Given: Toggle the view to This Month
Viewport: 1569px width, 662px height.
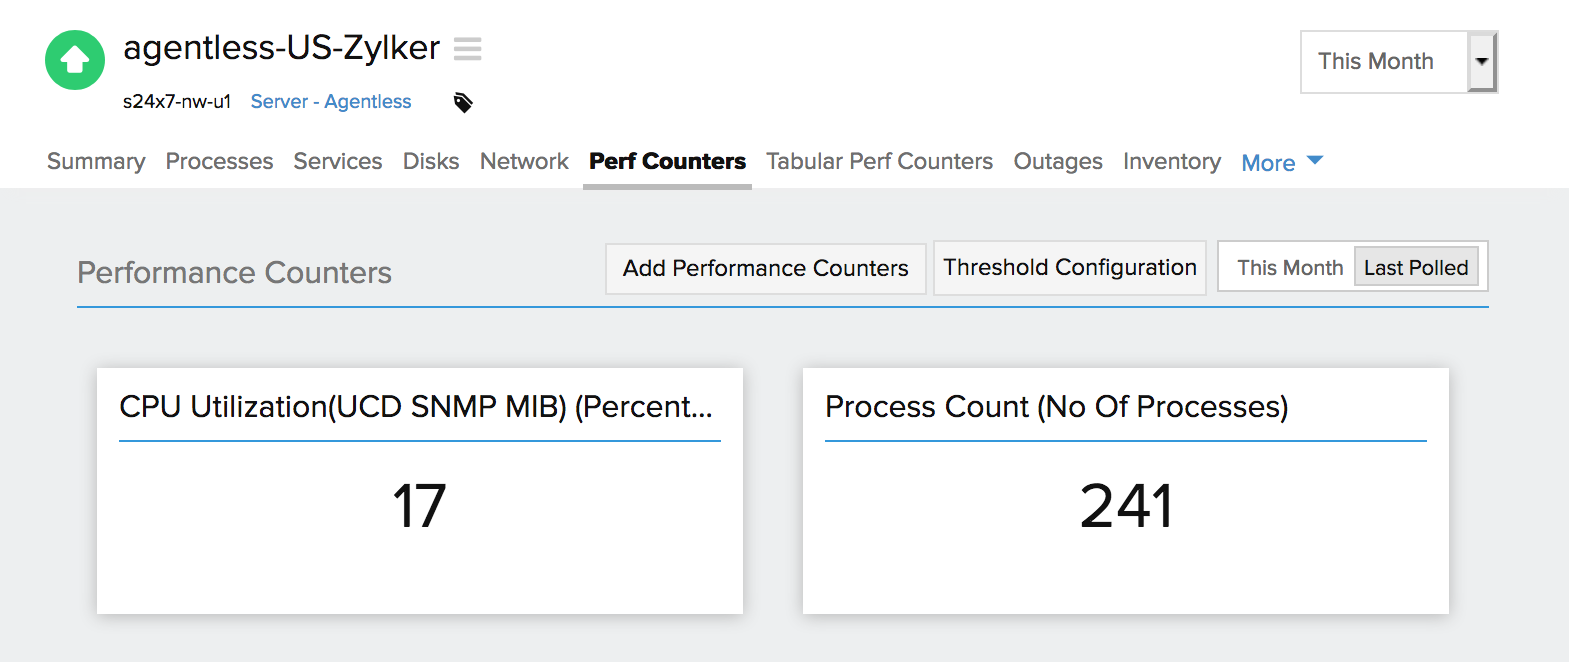Looking at the screenshot, I should click(1289, 268).
